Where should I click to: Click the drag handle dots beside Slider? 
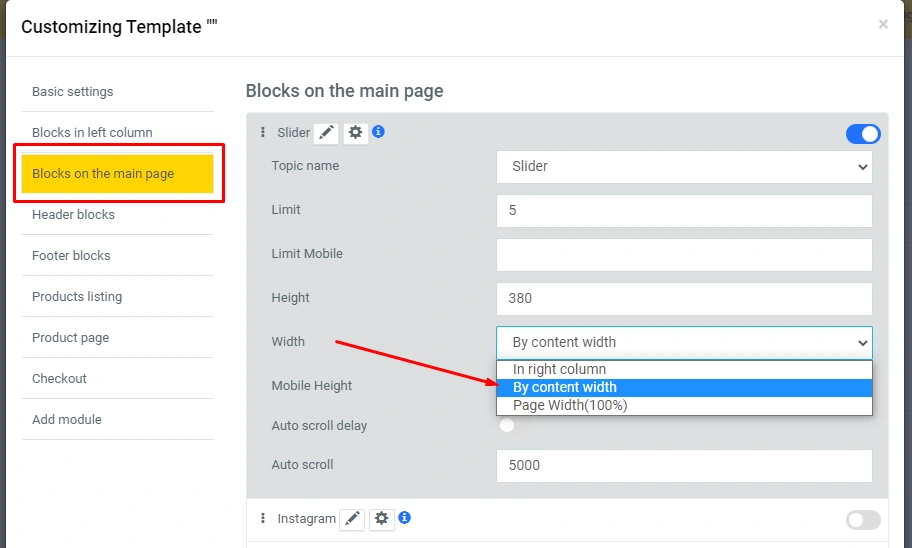263,133
